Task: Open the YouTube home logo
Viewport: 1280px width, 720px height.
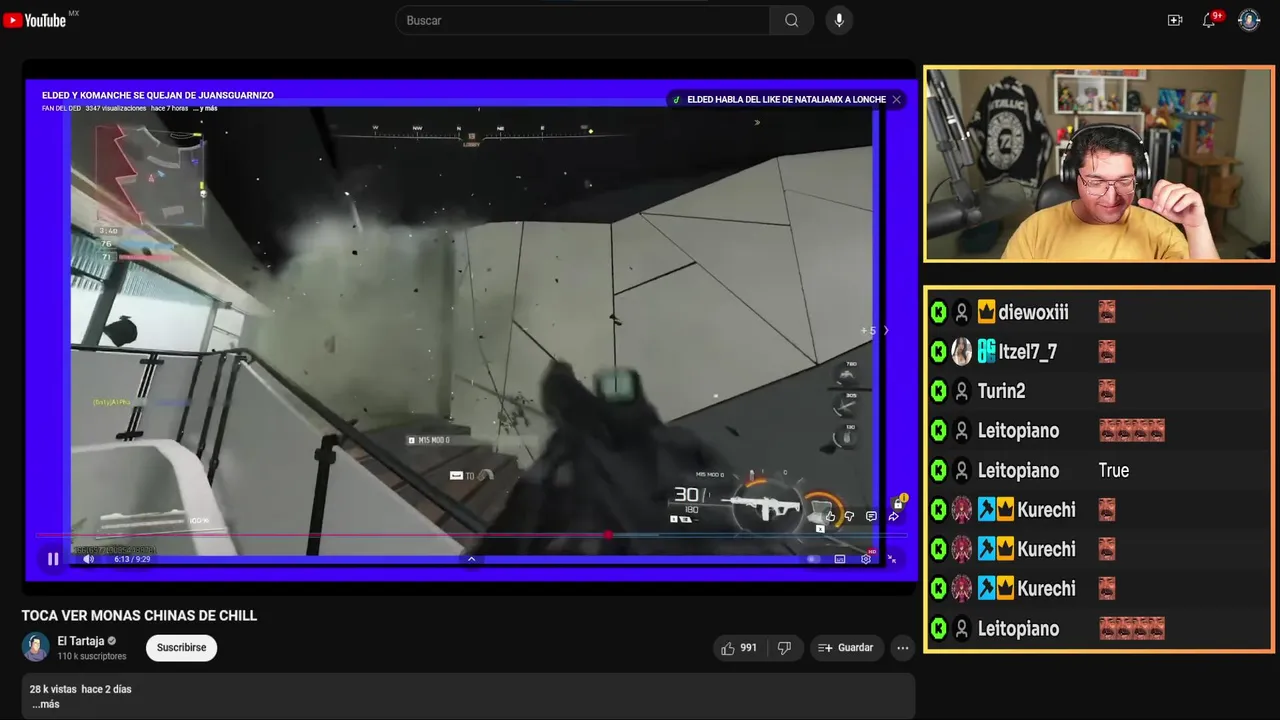Action: (35, 20)
